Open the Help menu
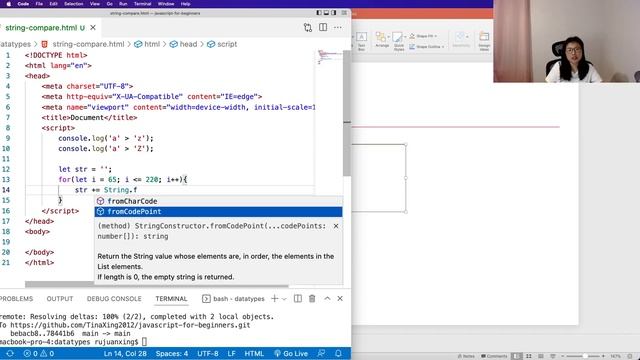Screen dimensions: 640x360 (x=185, y=4)
